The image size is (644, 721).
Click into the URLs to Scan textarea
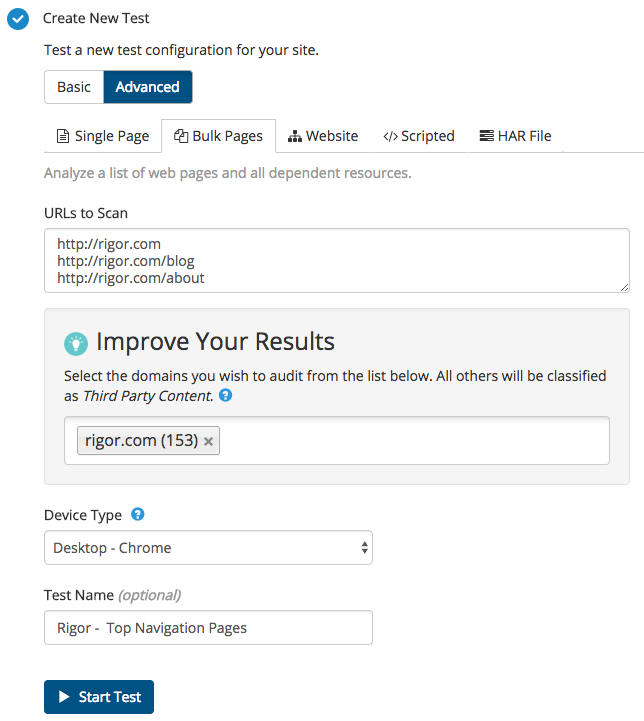pos(337,260)
